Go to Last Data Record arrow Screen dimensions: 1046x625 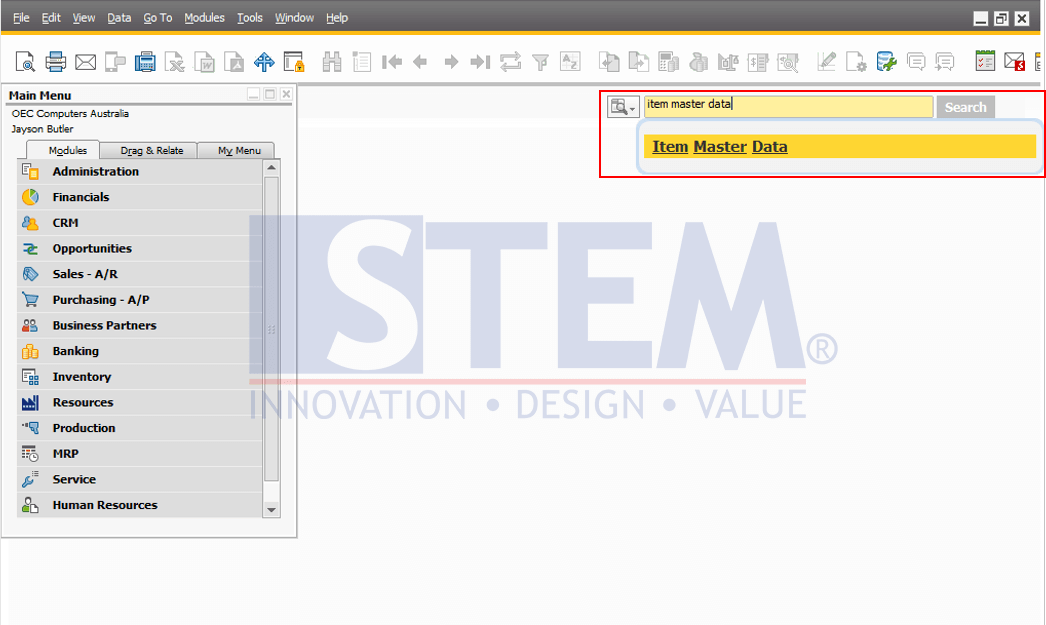coord(480,62)
